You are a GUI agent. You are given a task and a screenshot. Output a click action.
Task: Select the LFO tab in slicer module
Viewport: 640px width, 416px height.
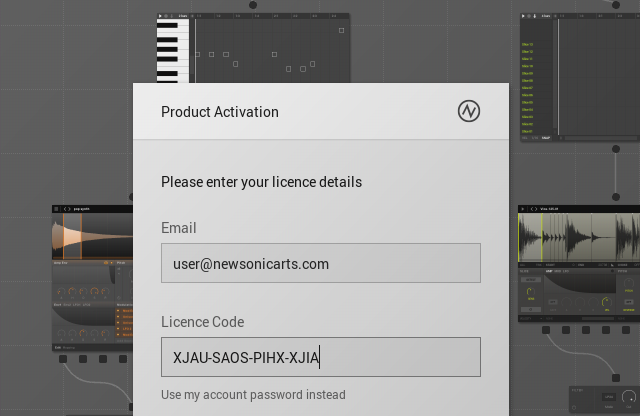566,271
